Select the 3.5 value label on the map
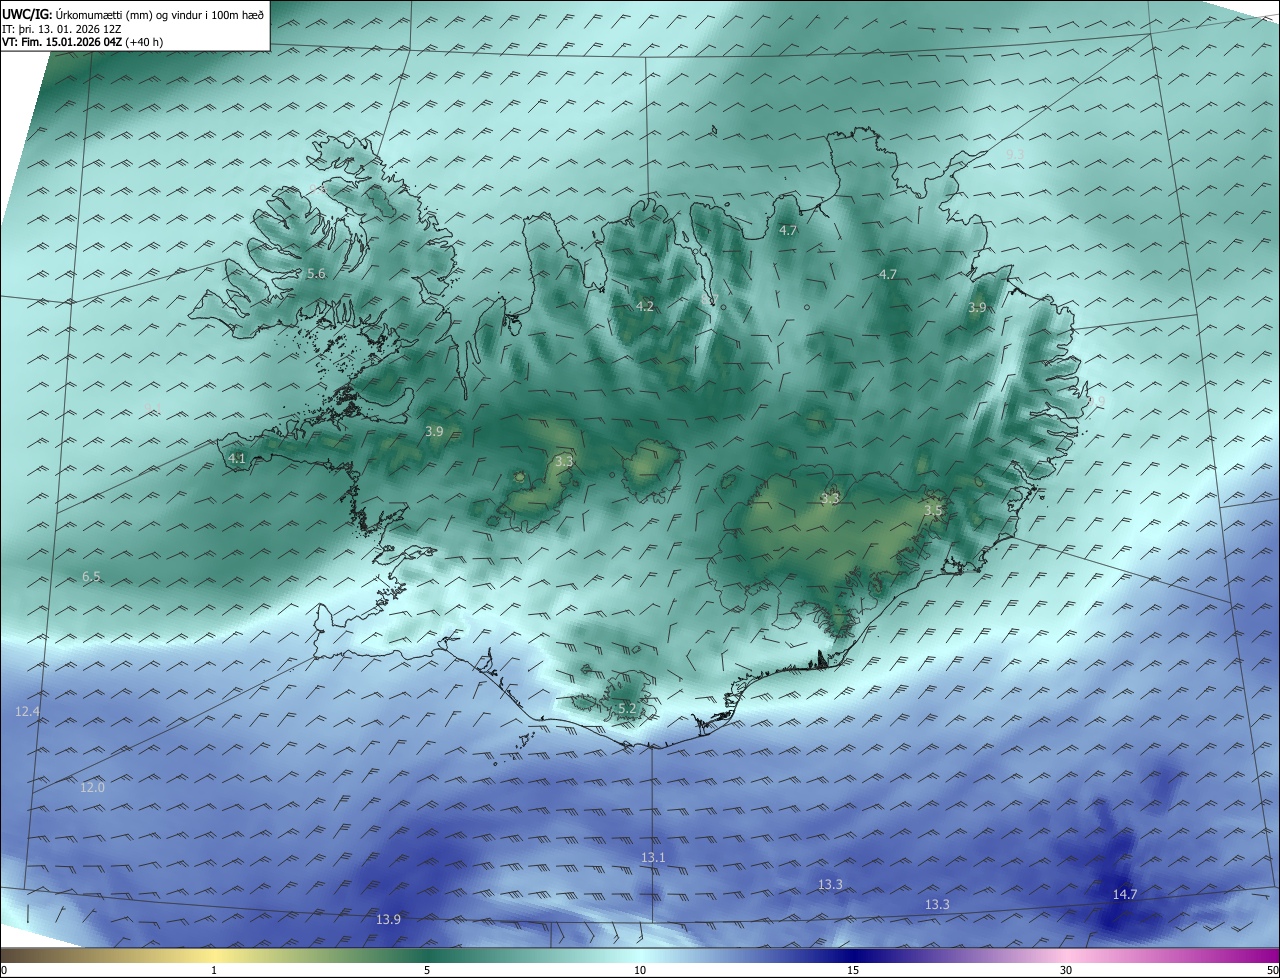Image resolution: width=1280 pixels, height=978 pixels. click(x=933, y=510)
